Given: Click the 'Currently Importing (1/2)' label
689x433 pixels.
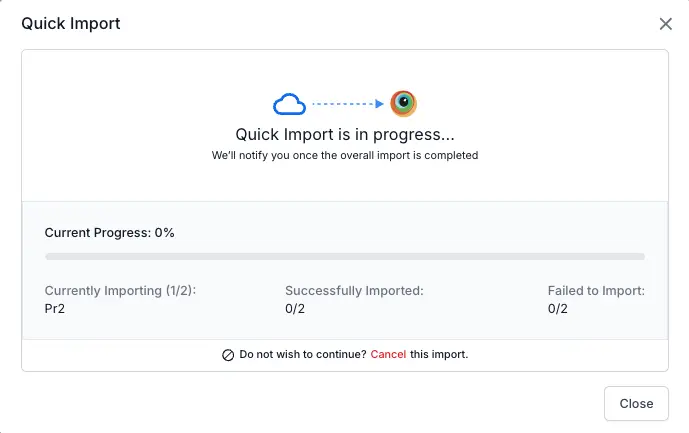Looking at the screenshot, I should (x=120, y=291).
